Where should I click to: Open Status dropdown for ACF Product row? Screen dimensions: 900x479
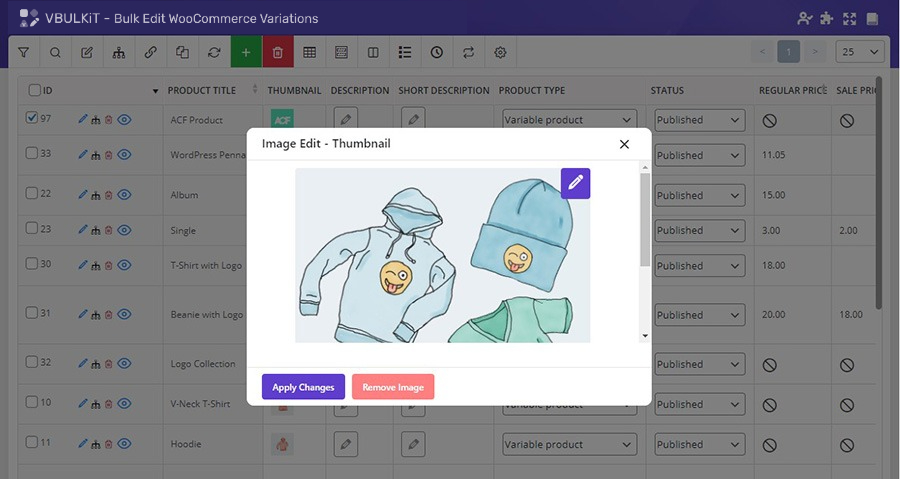pos(700,120)
